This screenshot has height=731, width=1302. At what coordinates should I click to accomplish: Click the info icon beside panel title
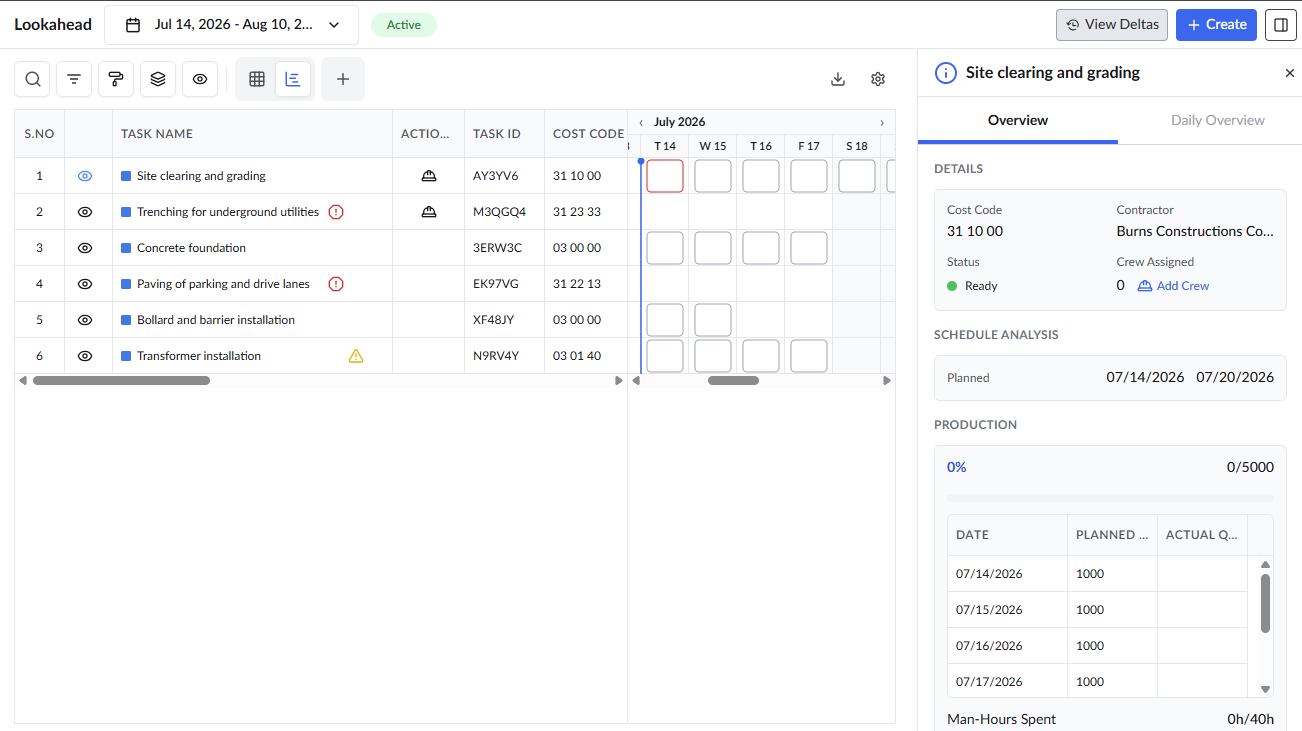(945, 73)
